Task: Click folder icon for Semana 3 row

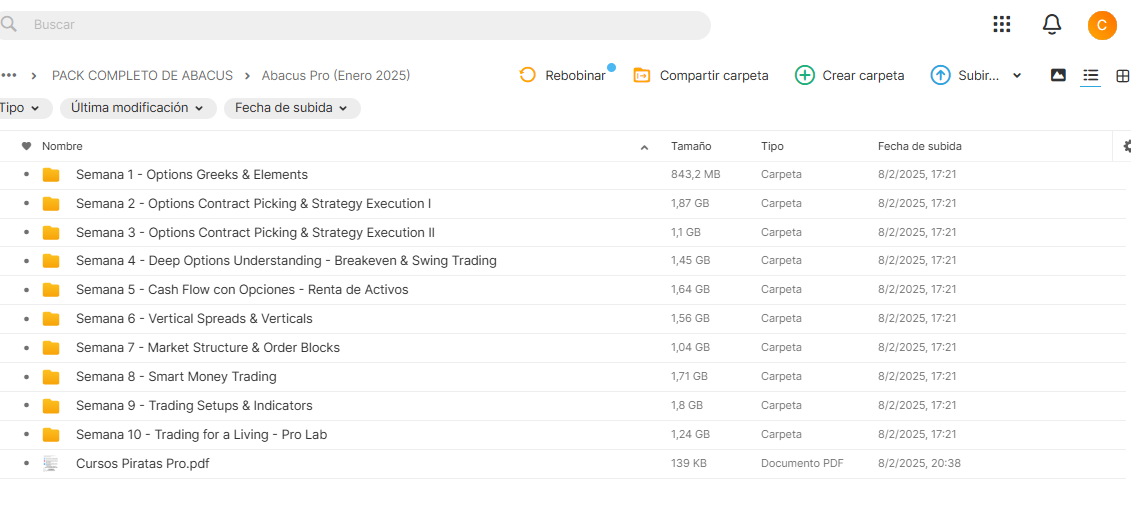Action: pos(50,232)
